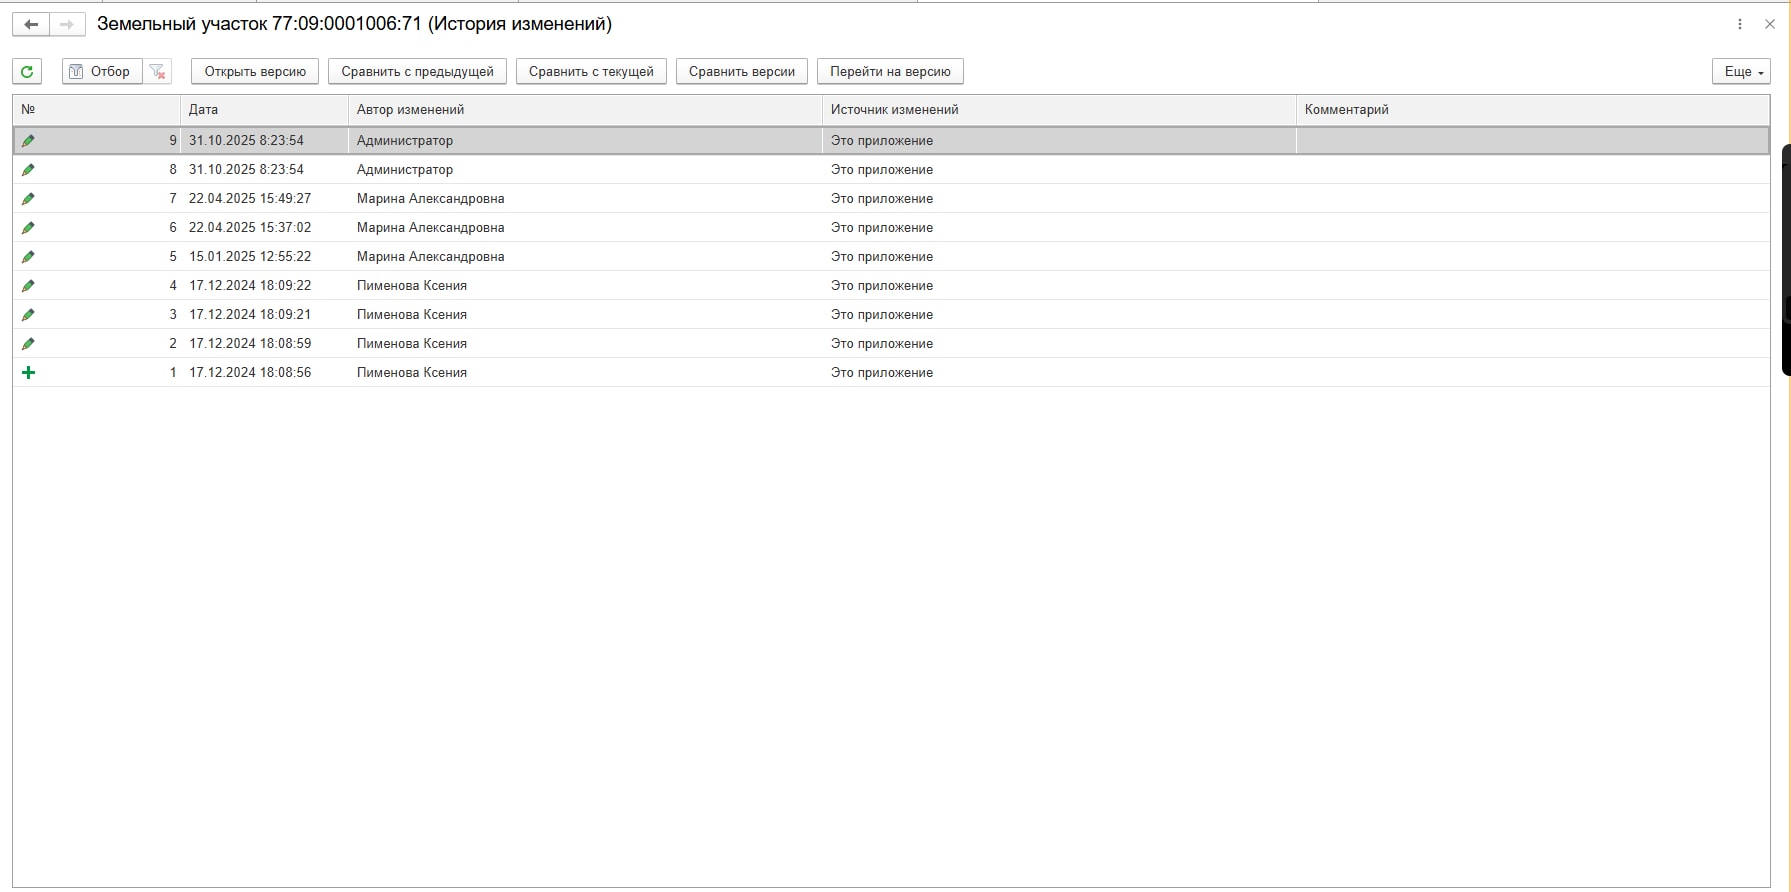Open the Отбор filter button
Viewport: 1791px width, 892px height.
[x=102, y=71]
